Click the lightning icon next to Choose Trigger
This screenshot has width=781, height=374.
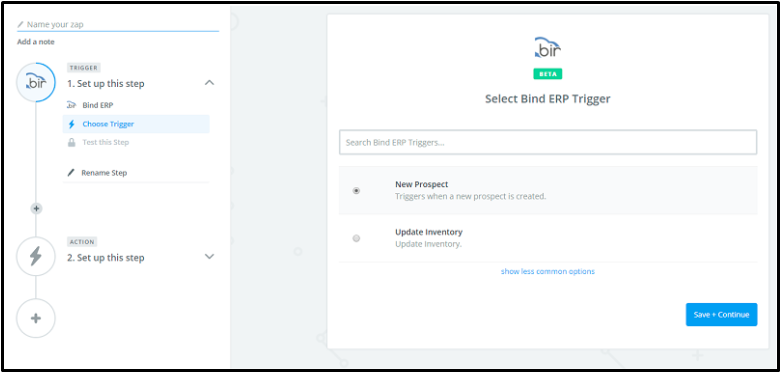point(71,124)
